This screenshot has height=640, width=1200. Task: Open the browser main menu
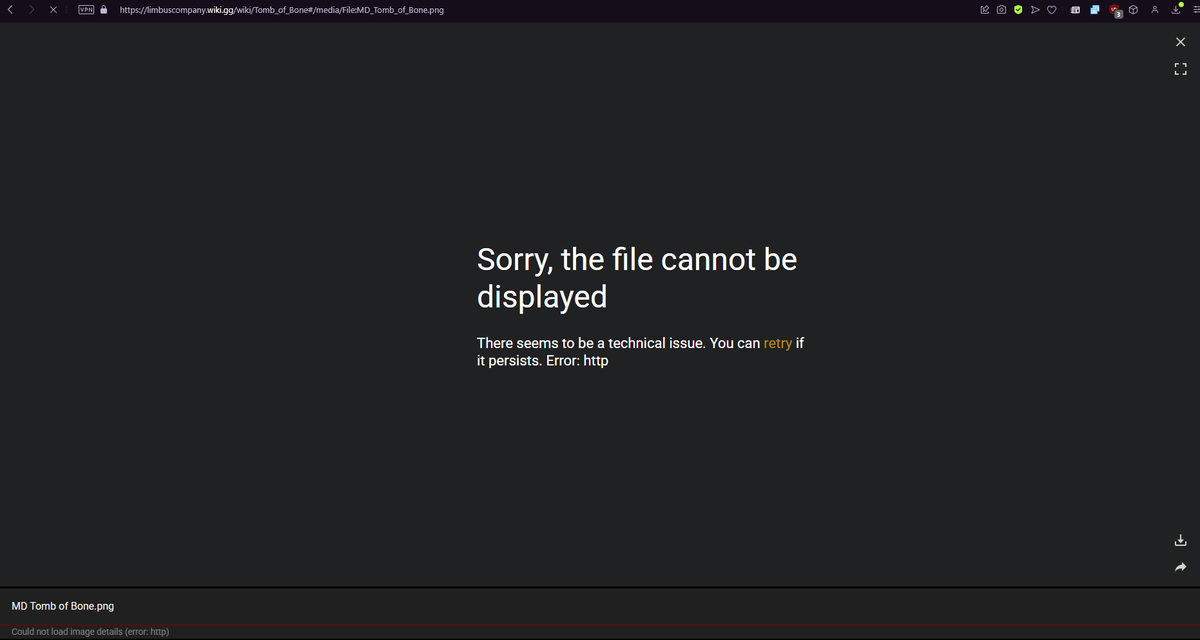coord(1195,10)
